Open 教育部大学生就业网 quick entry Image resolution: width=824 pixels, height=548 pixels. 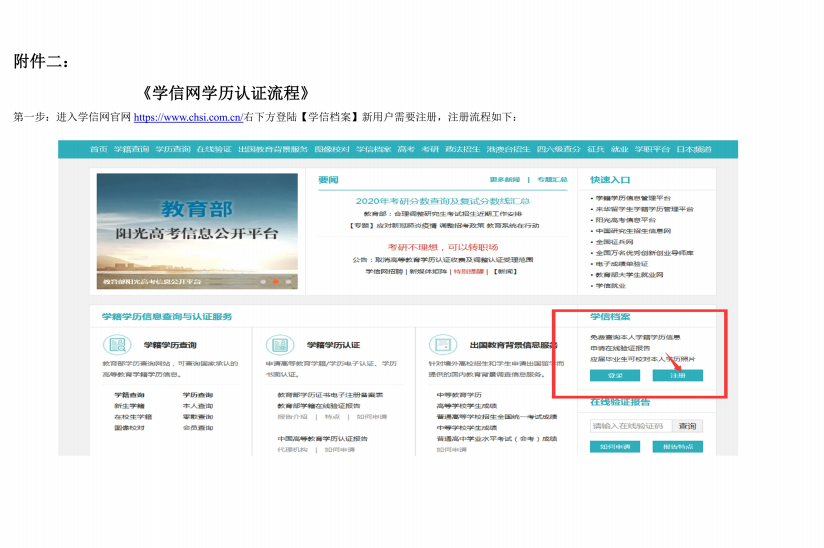click(x=629, y=275)
